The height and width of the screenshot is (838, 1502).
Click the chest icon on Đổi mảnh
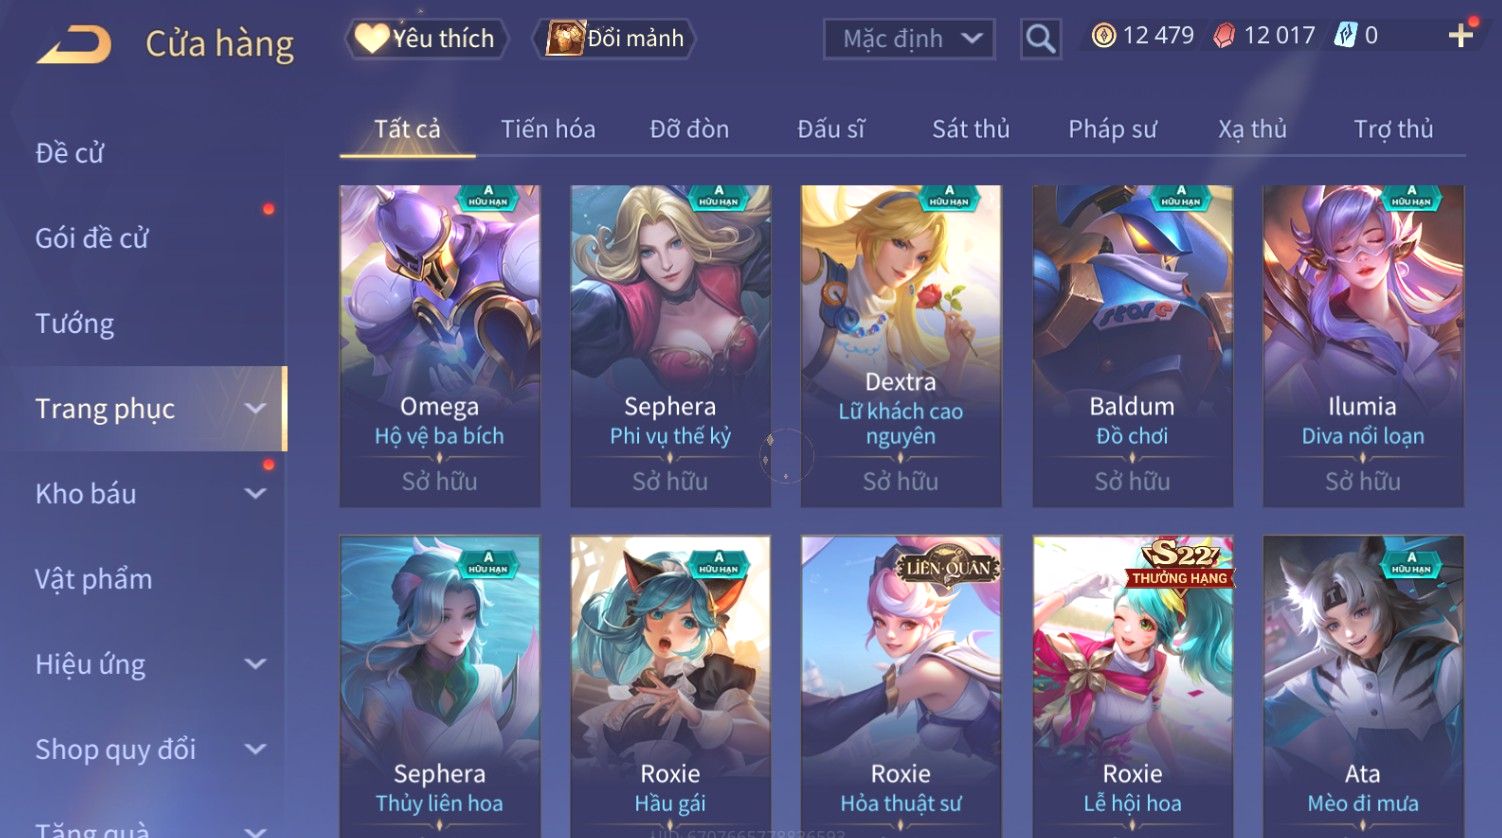coord(565,38)
